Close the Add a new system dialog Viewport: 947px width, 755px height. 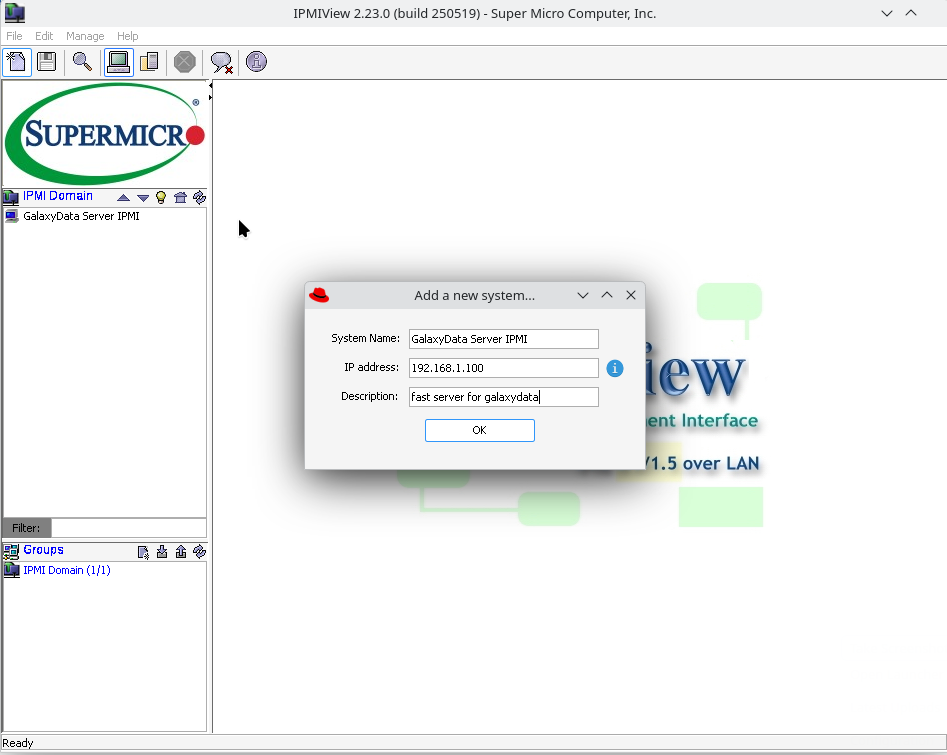click(631, 295)
